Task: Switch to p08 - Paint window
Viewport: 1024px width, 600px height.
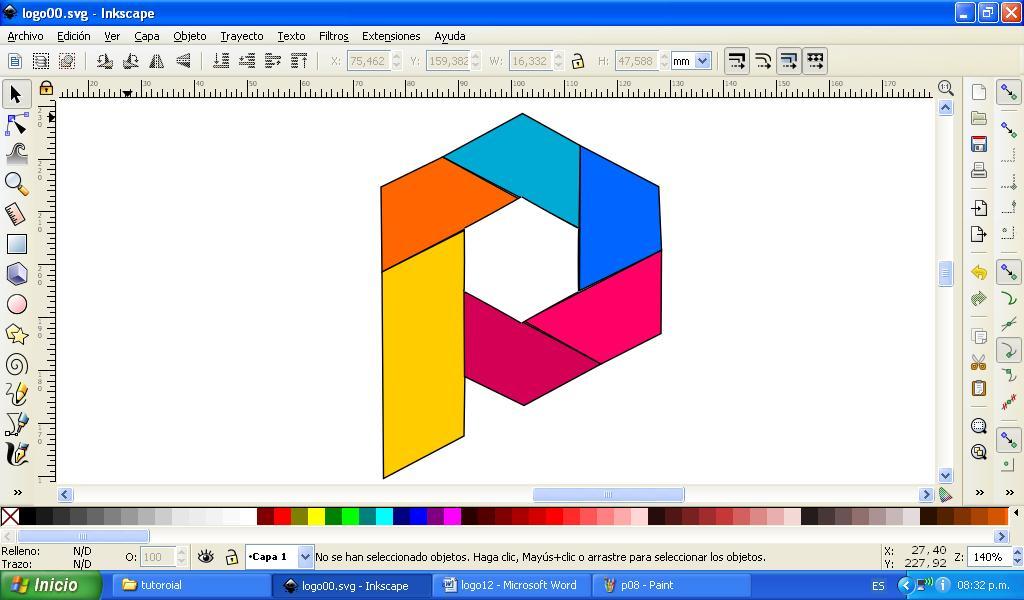Action: click(x=671, y=585)
